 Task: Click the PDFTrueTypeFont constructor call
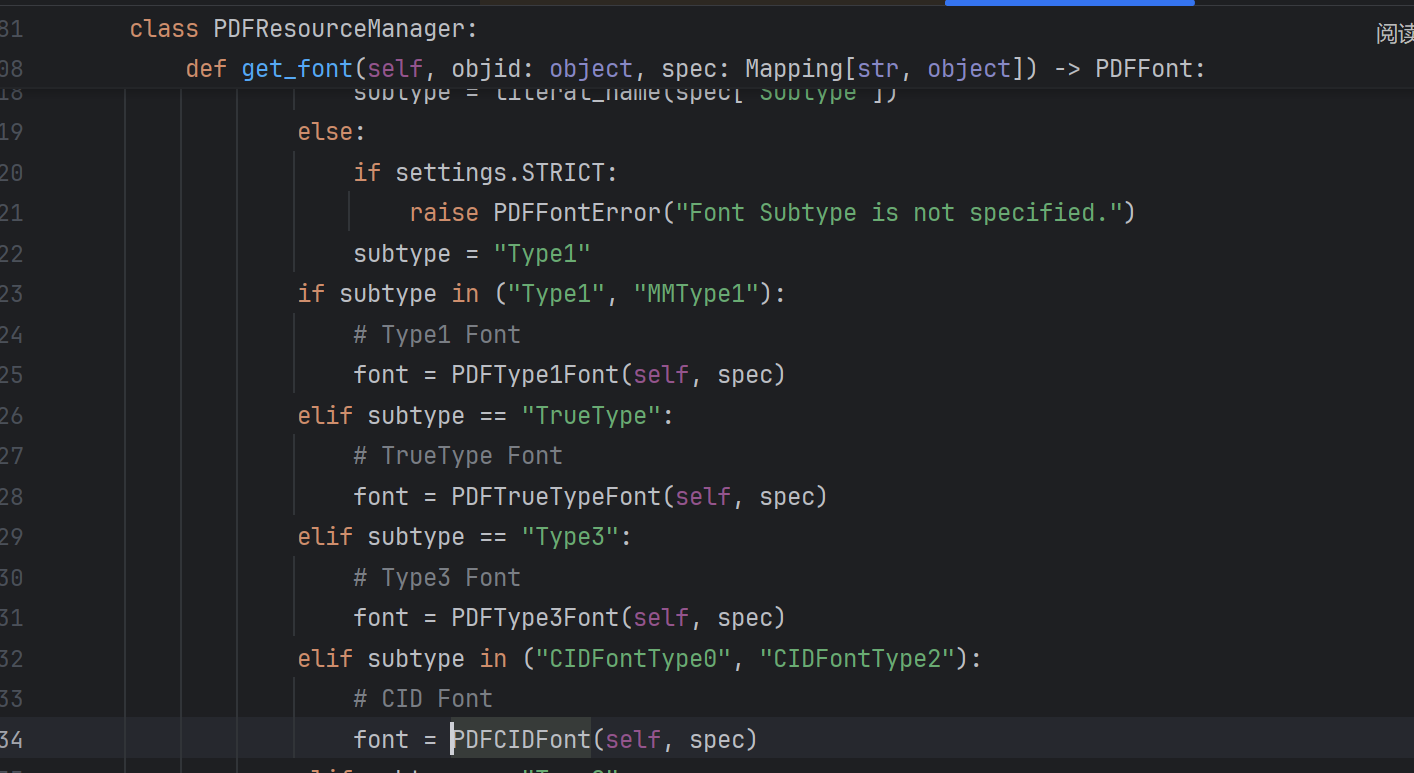(x=556, y=496)
